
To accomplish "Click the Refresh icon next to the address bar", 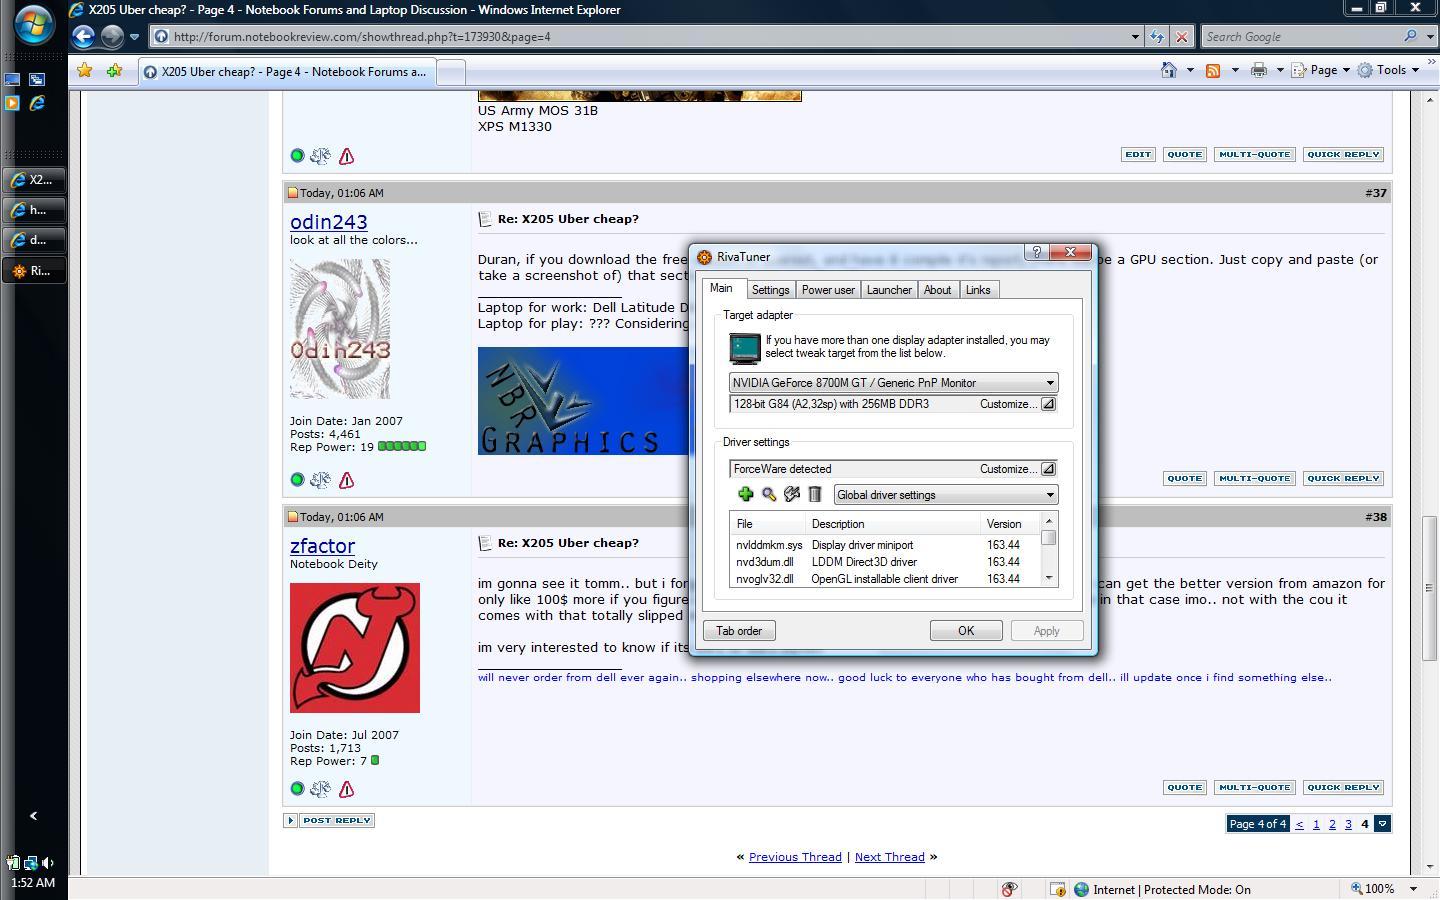I will pos(1157,36).
